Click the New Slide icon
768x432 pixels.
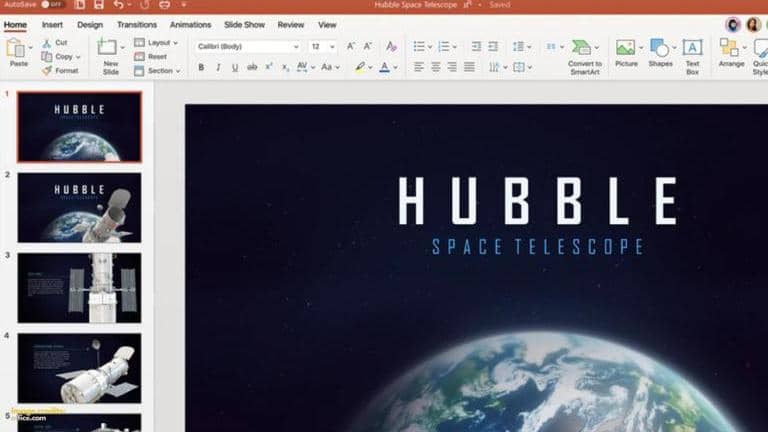pyautogui.click(x=108, y=47)
